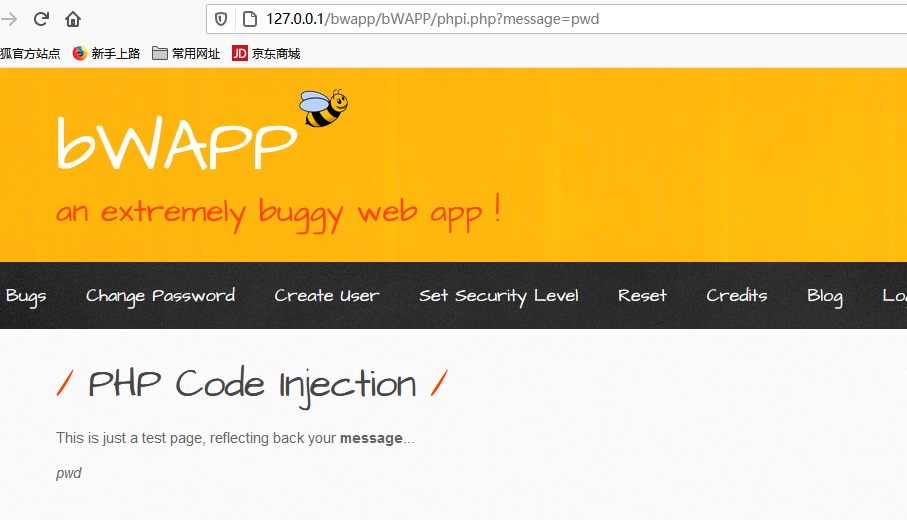Click the reflected pwd output text
The width and height of the screenshot is (907, 520).
pyautogui.click(x=69, y=474)
